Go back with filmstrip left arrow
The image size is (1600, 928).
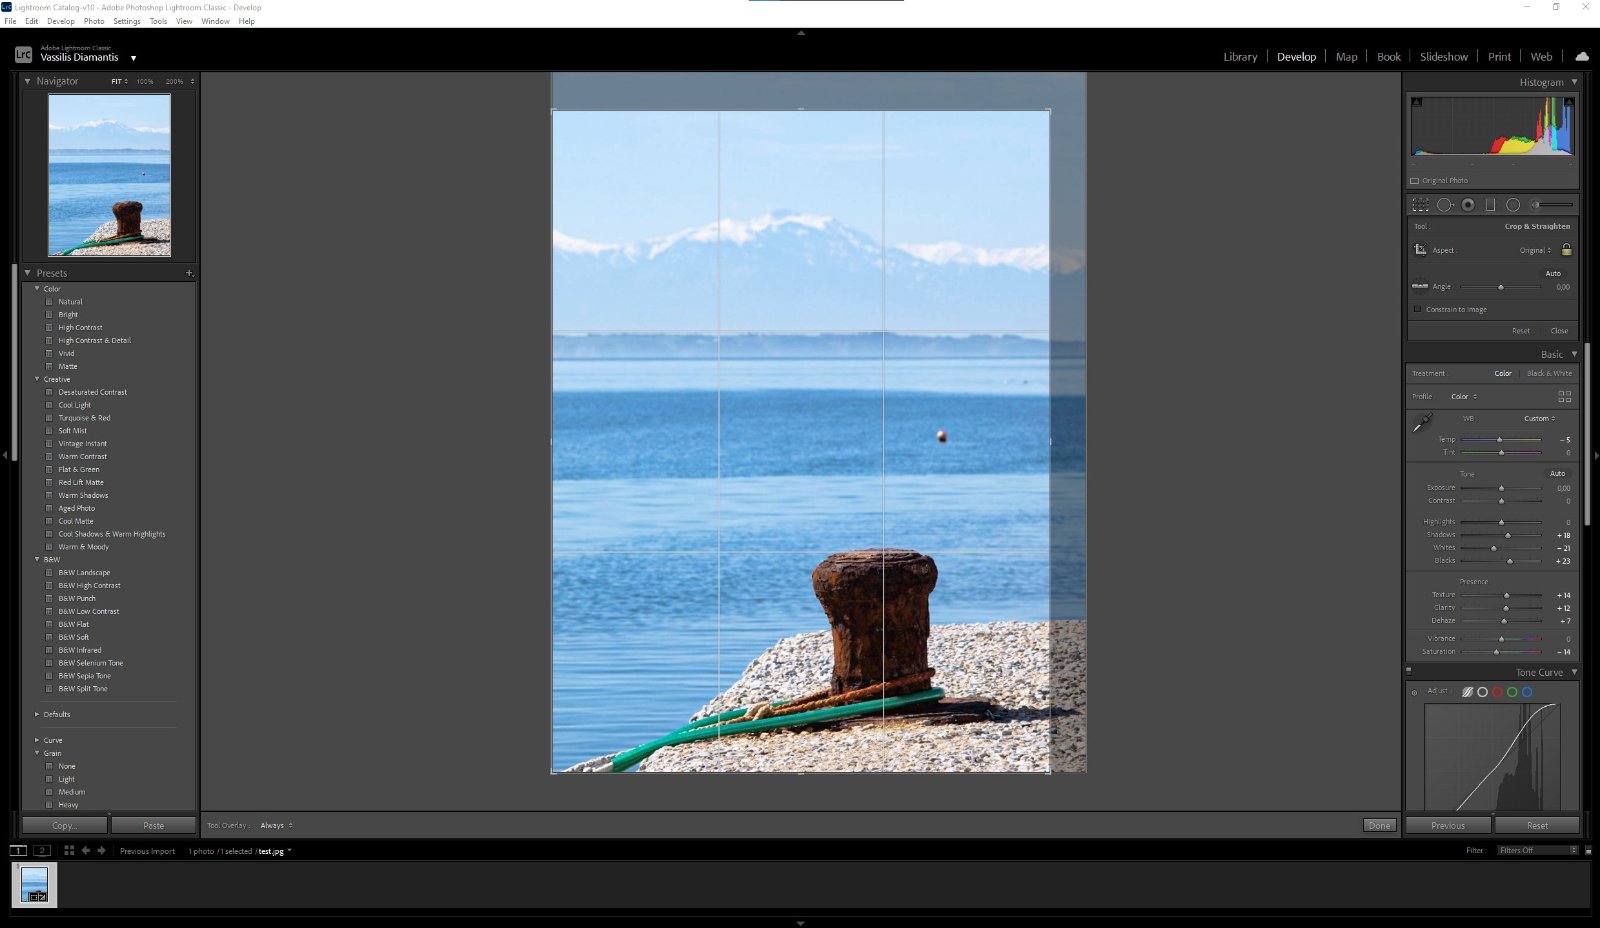click(86, 851)
